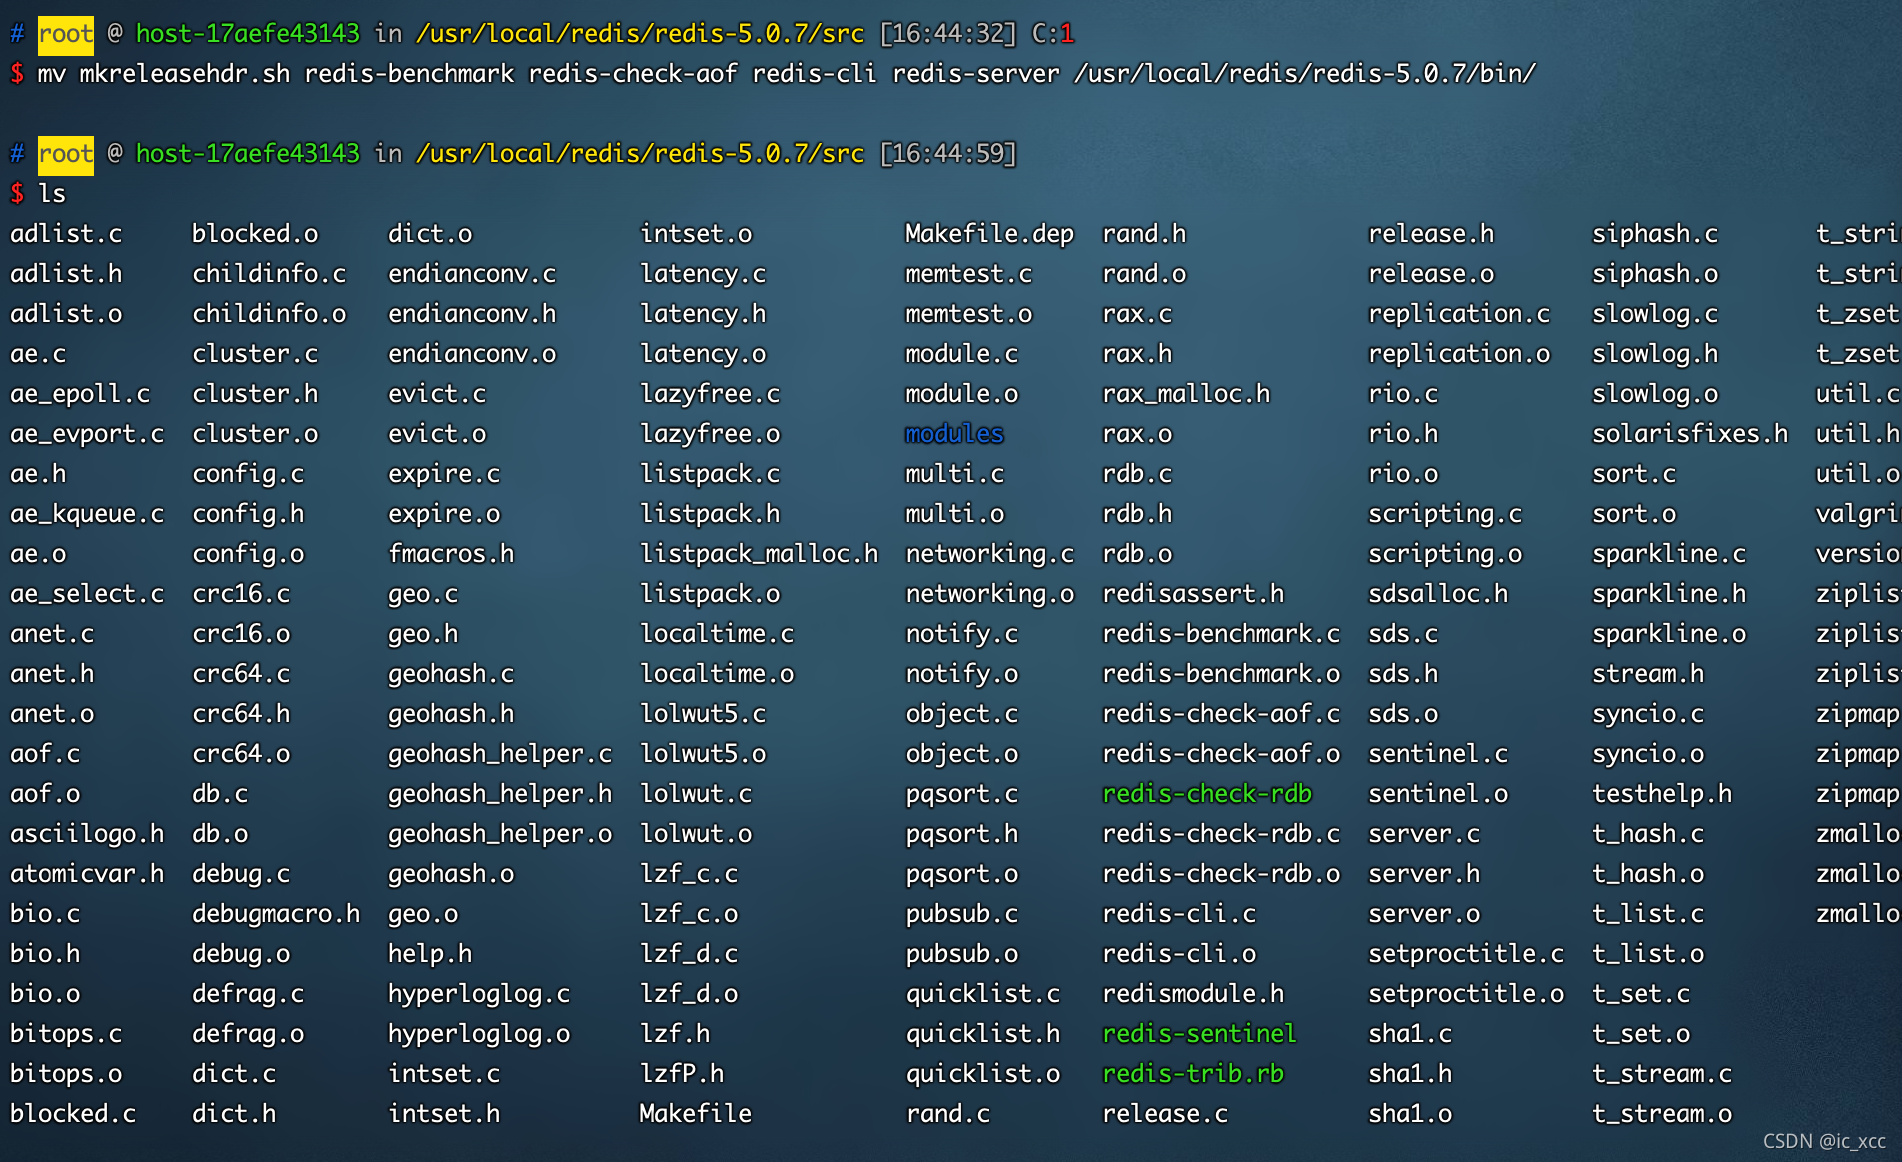Click the mkreleasehdr.sh argument in mv command
The width and height of the screenshot is (1902, 1162).
[x=185, y=74]
